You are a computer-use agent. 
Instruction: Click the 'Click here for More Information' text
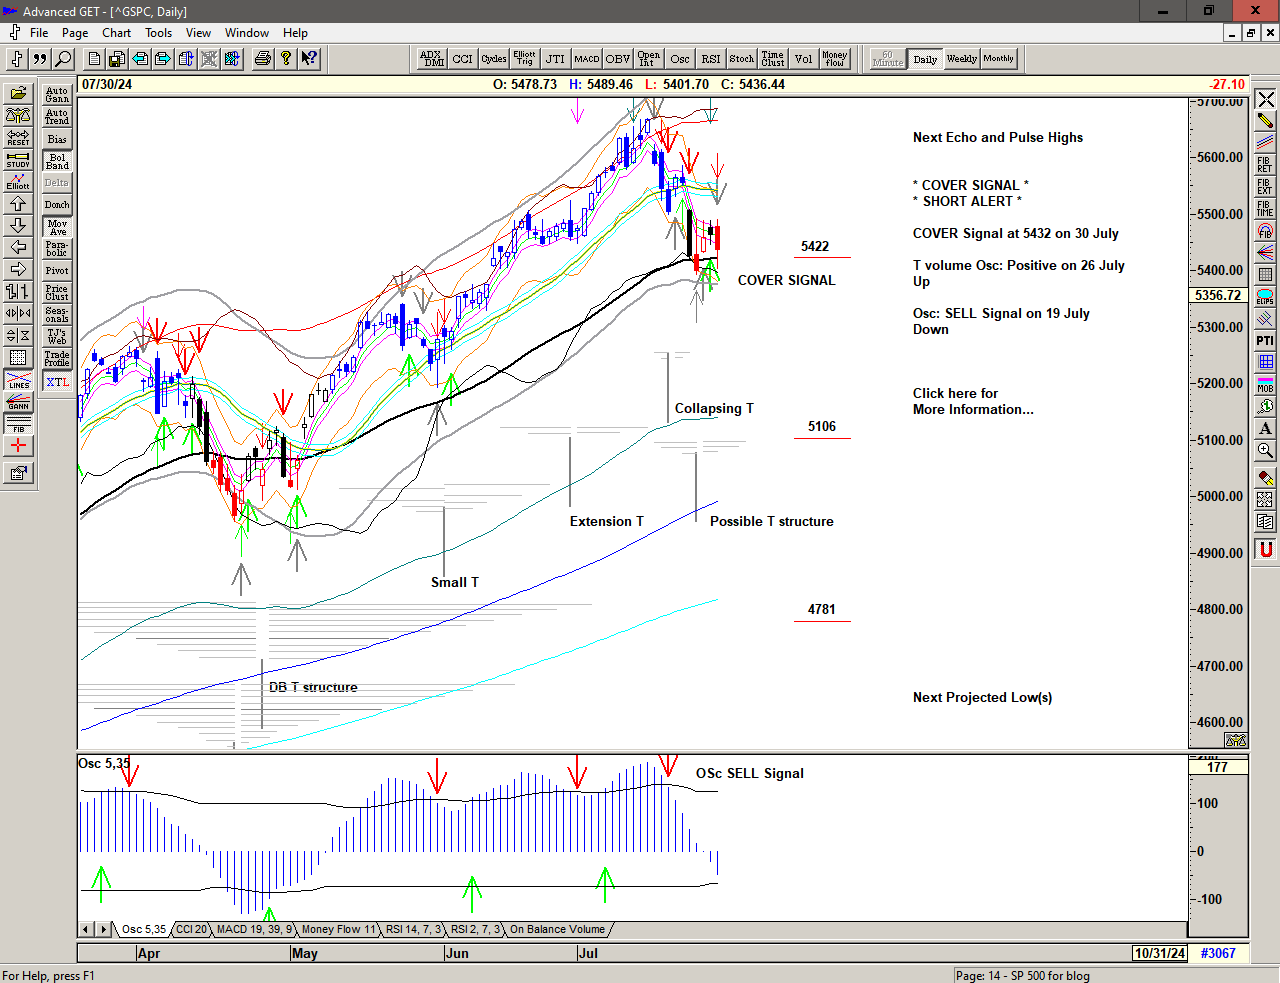coord(972,401)
